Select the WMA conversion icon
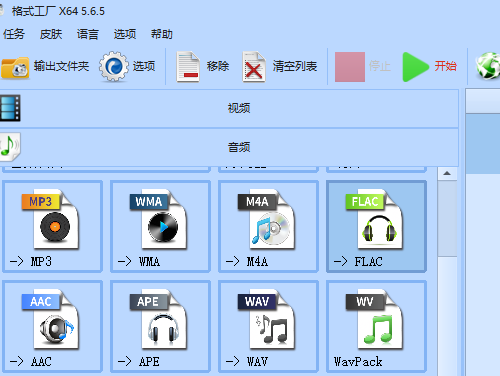Screen dimensions: 500x376 coord(159,219)
